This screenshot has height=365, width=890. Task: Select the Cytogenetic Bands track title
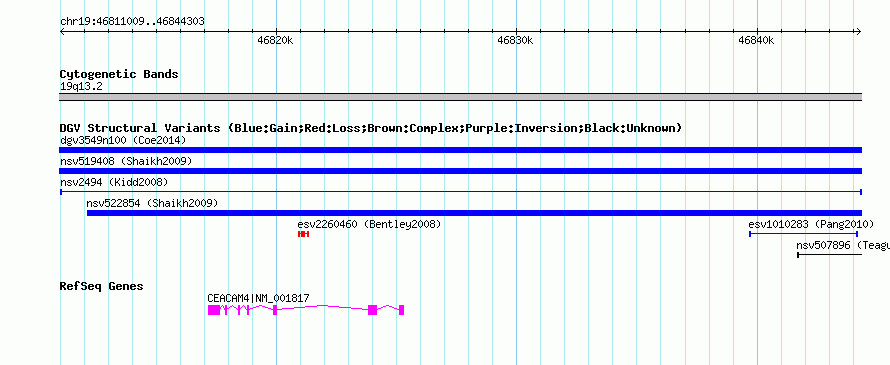click(119, 74)
